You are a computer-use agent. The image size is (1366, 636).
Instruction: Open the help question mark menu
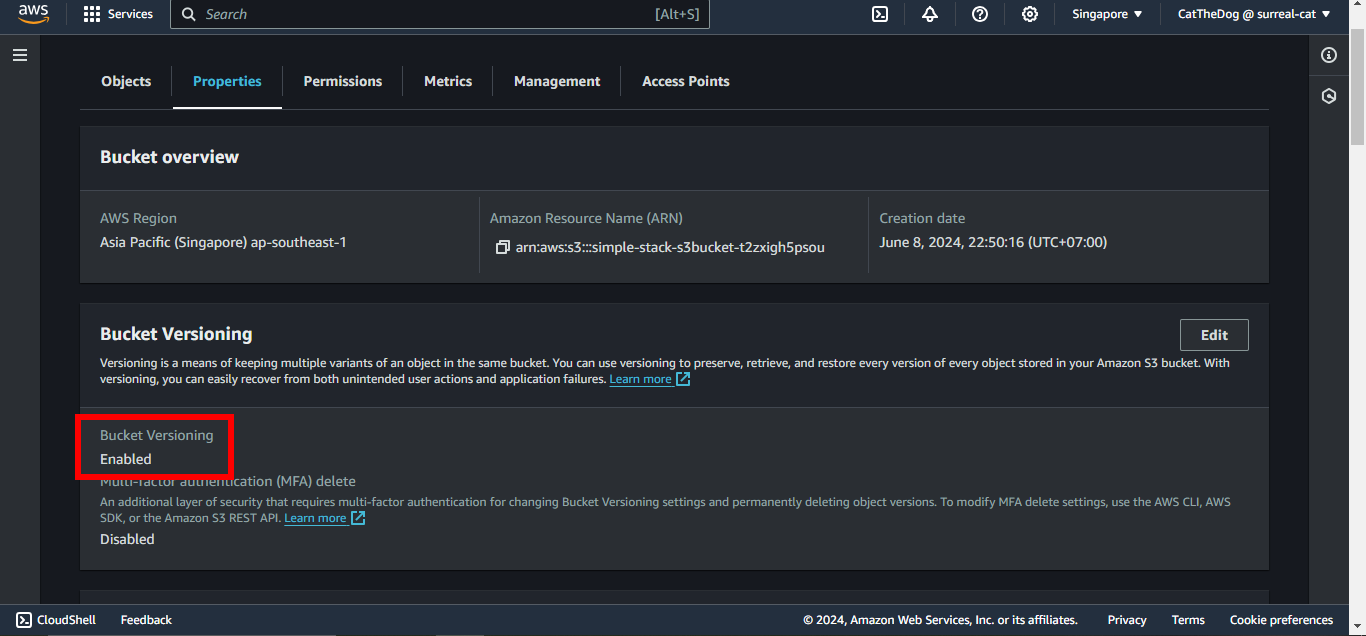(x=980, y=14)
